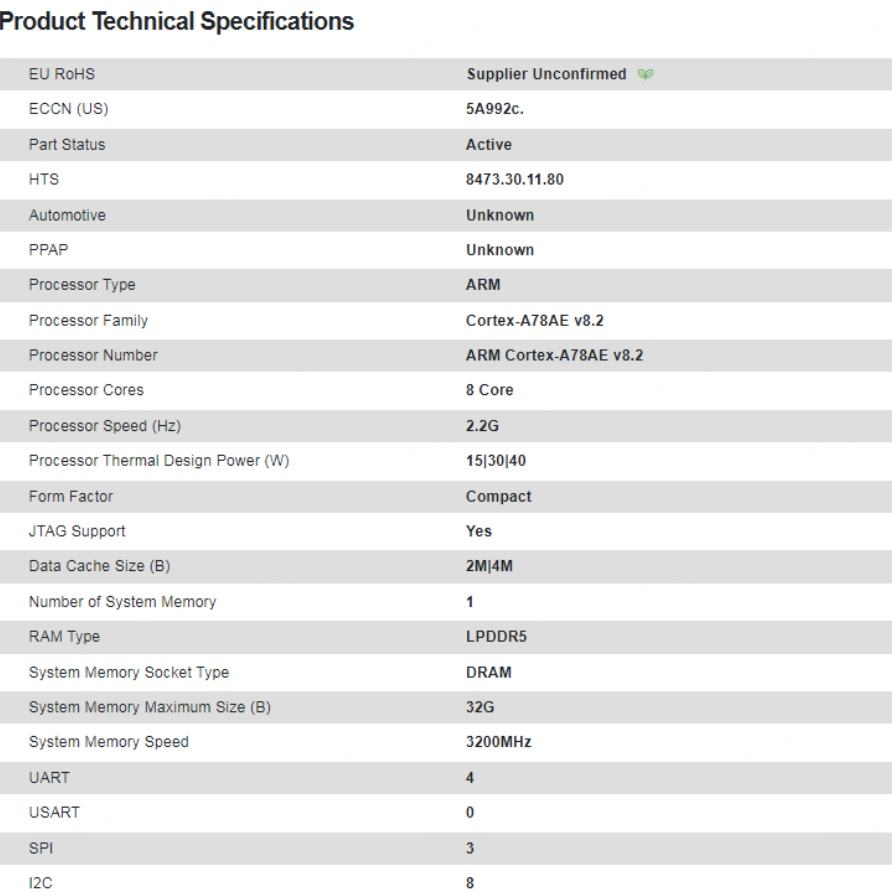Click the I2C row label

click(40, 882)
